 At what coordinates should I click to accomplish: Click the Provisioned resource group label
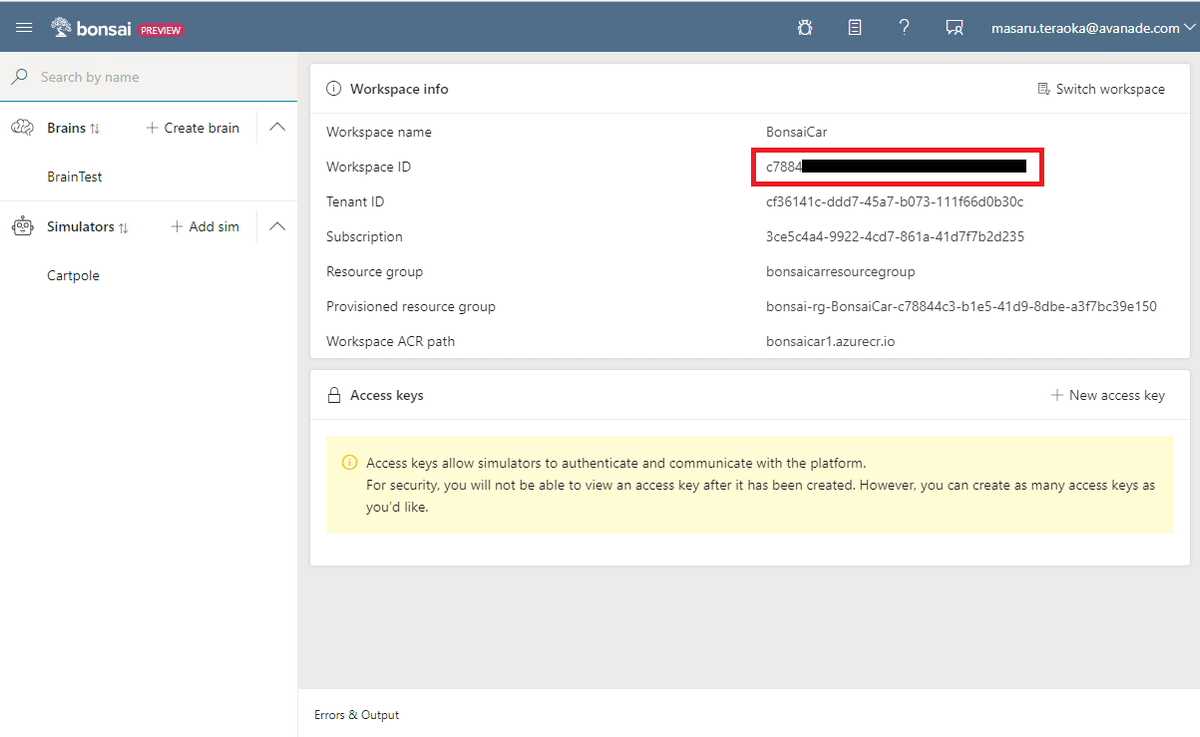pyautogui.click(x=411, y=307)
